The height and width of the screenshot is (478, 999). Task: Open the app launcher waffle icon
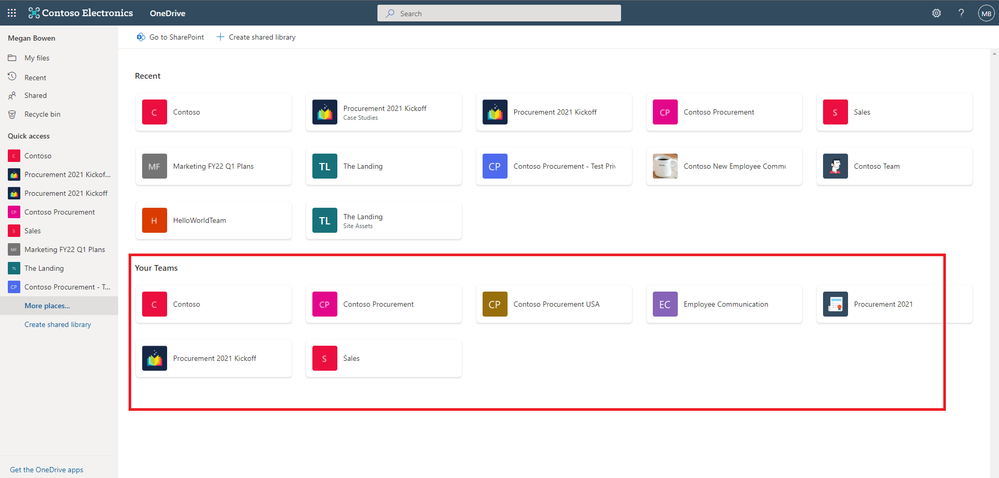coord(12,13)
